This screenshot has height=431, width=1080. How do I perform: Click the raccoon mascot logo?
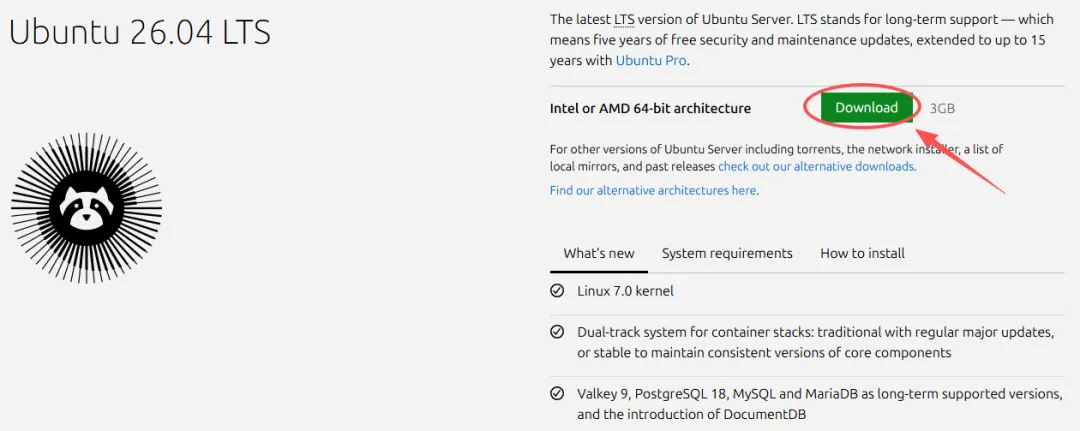coord(86,207)
